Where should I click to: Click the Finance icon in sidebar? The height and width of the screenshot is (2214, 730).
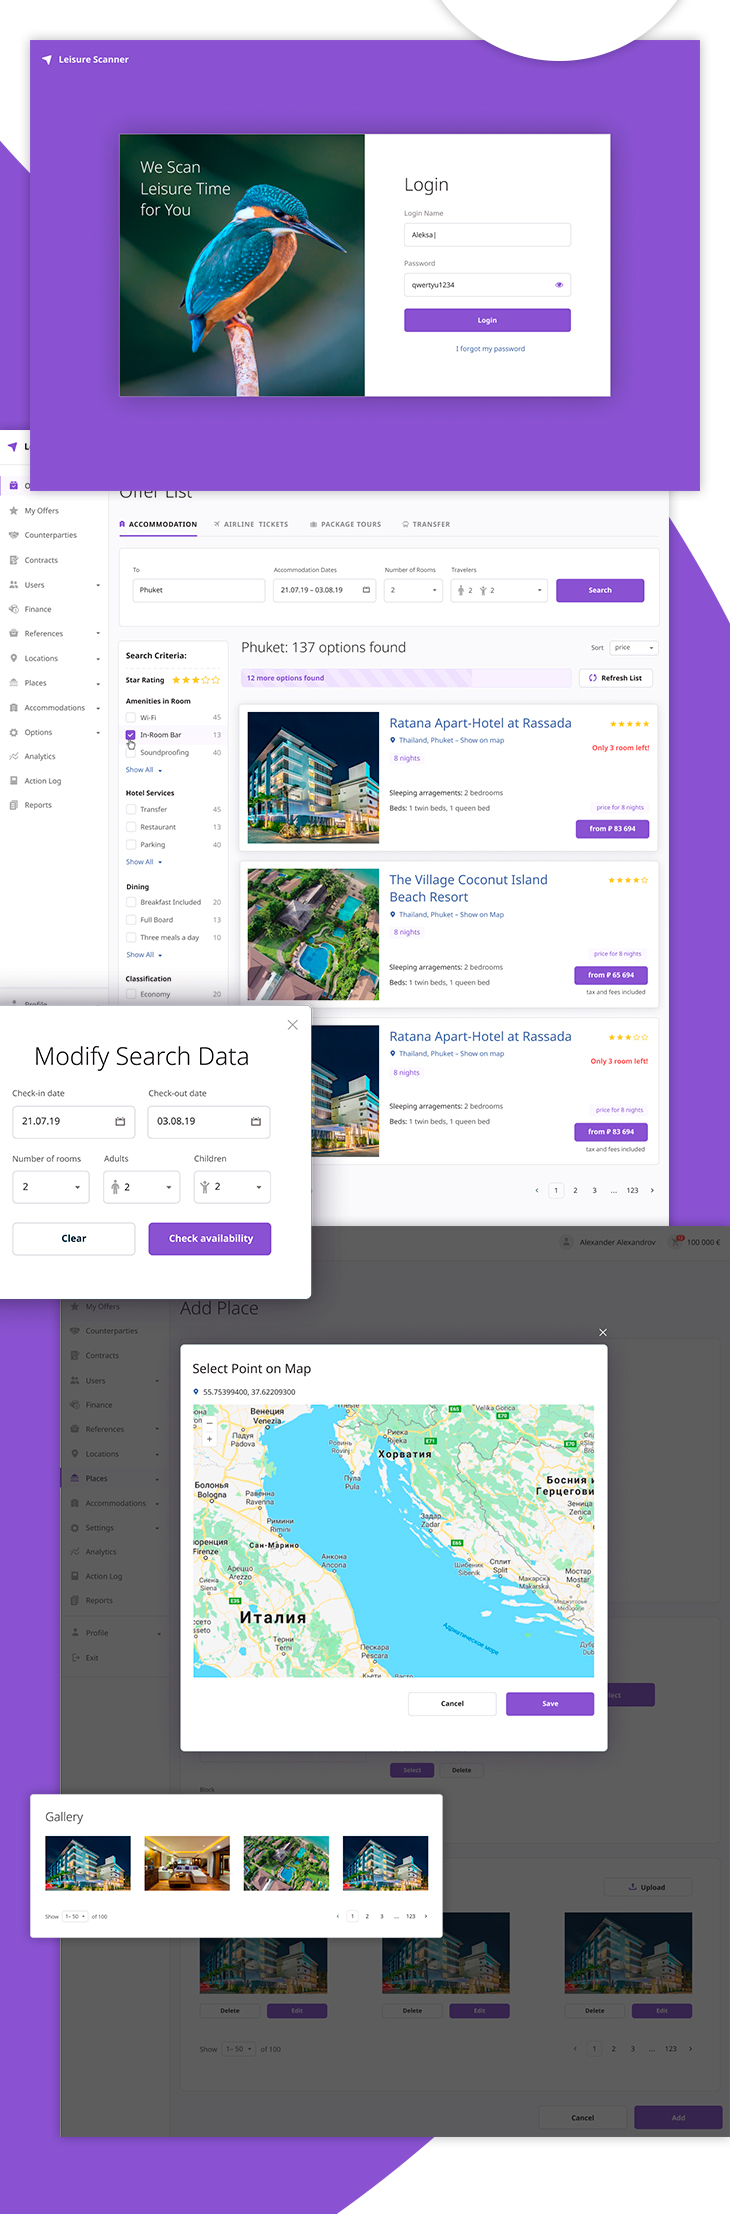[x=13, y=609]
